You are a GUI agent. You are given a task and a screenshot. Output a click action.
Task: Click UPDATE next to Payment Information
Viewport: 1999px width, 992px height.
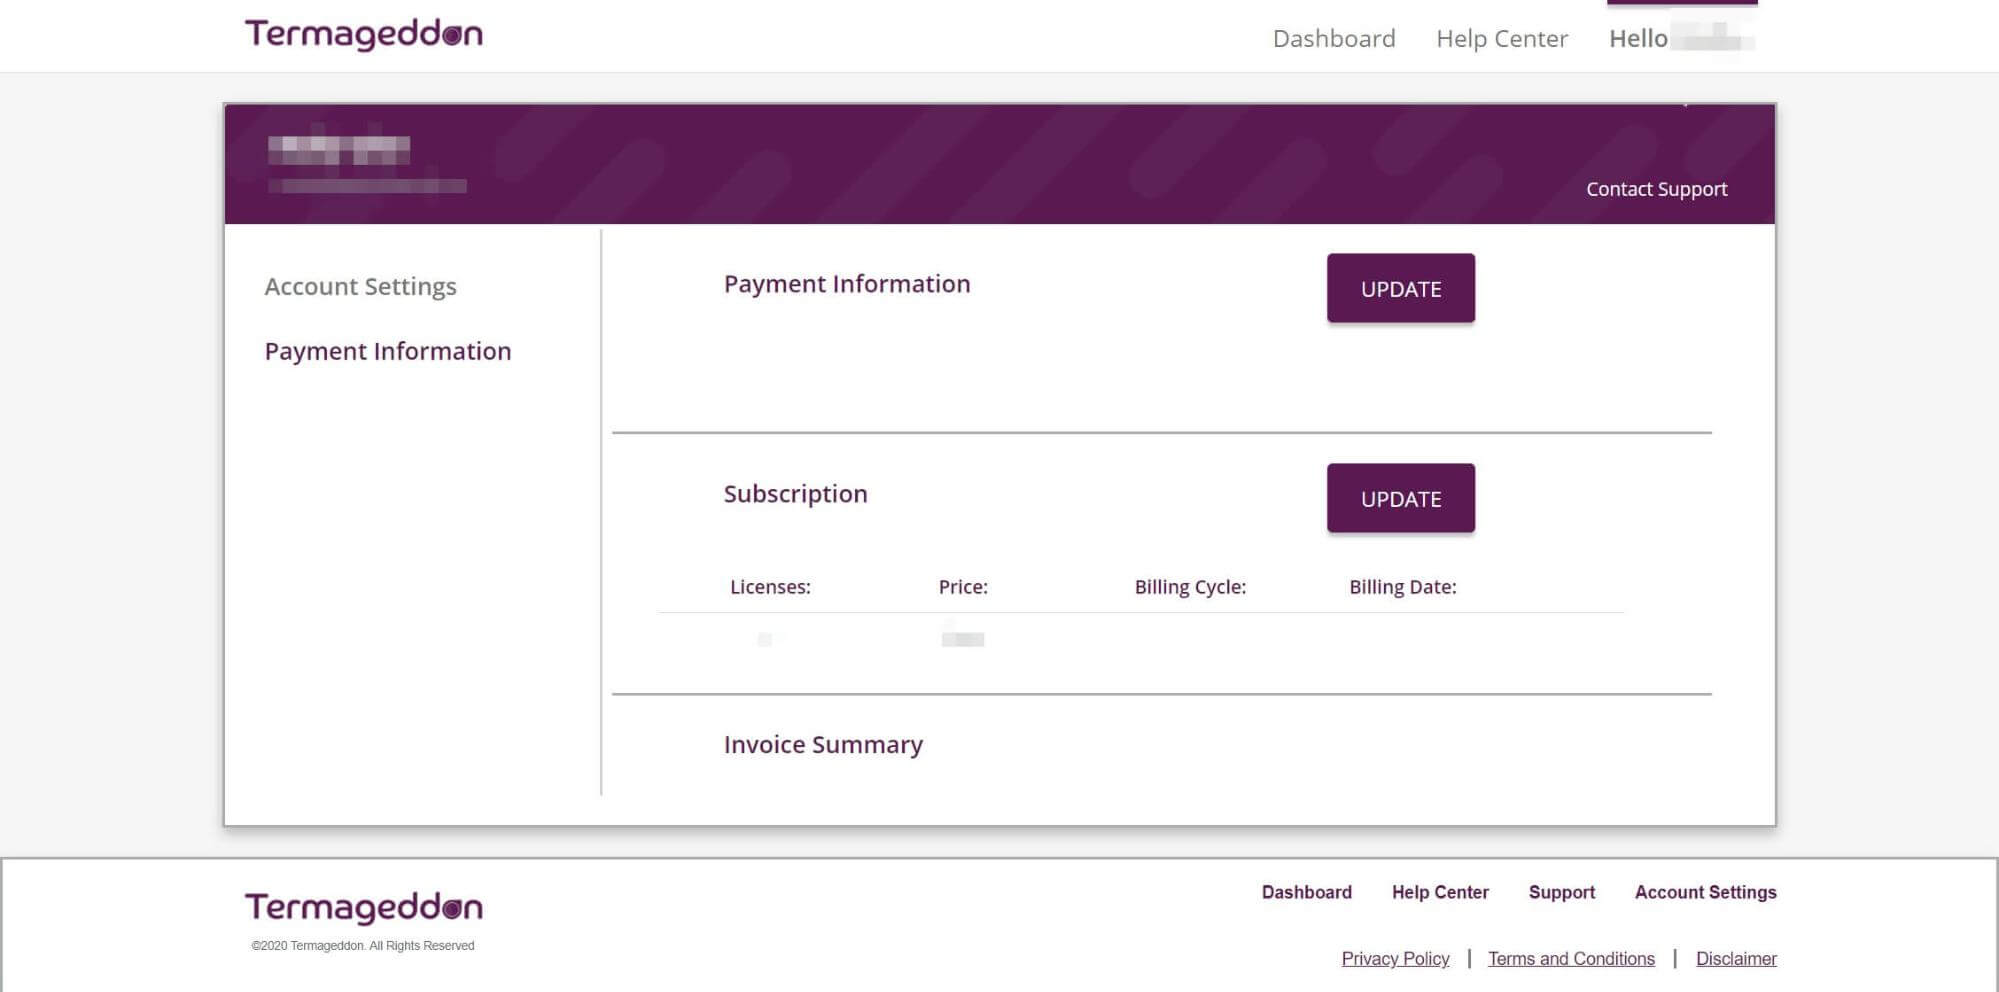[1400, 288]
